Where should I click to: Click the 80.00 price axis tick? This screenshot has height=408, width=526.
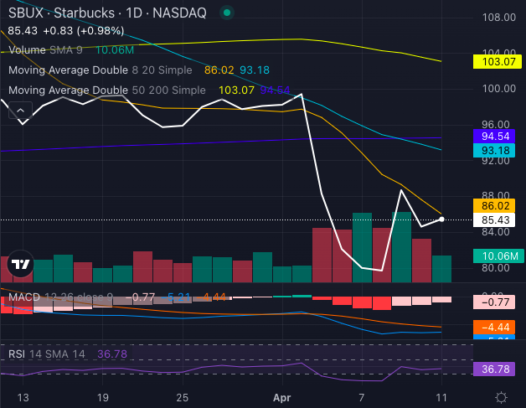coord(495,268)
